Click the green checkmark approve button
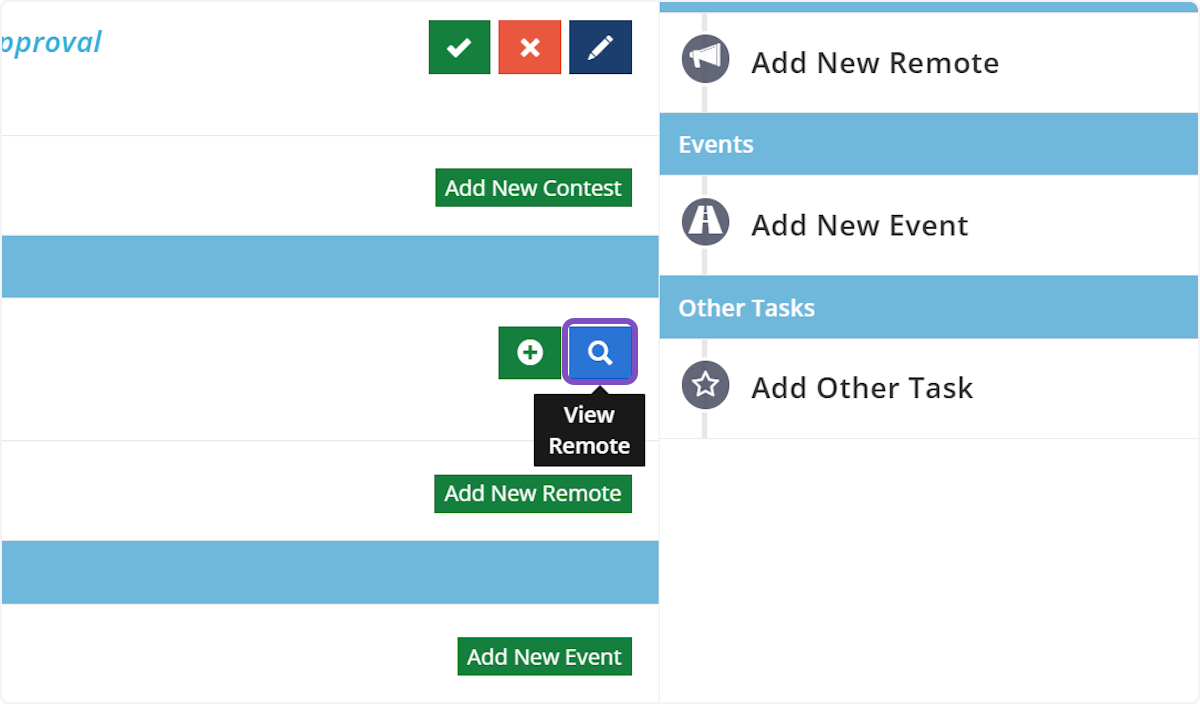1200x704 pixels. pos(459,47)
